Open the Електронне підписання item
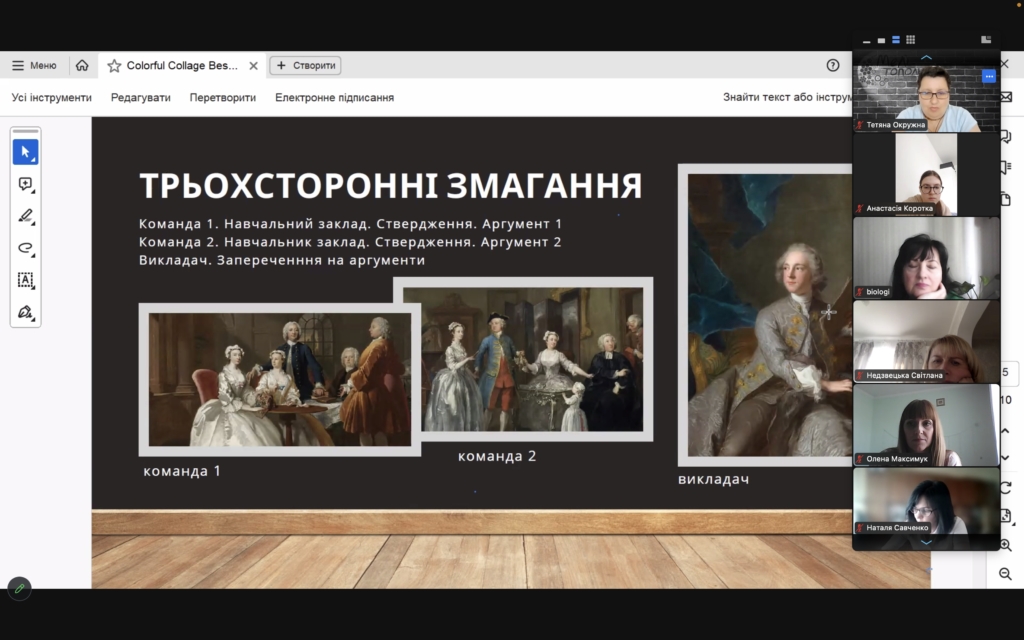Screen dimensions: 1024x640 tap(334, 97)
